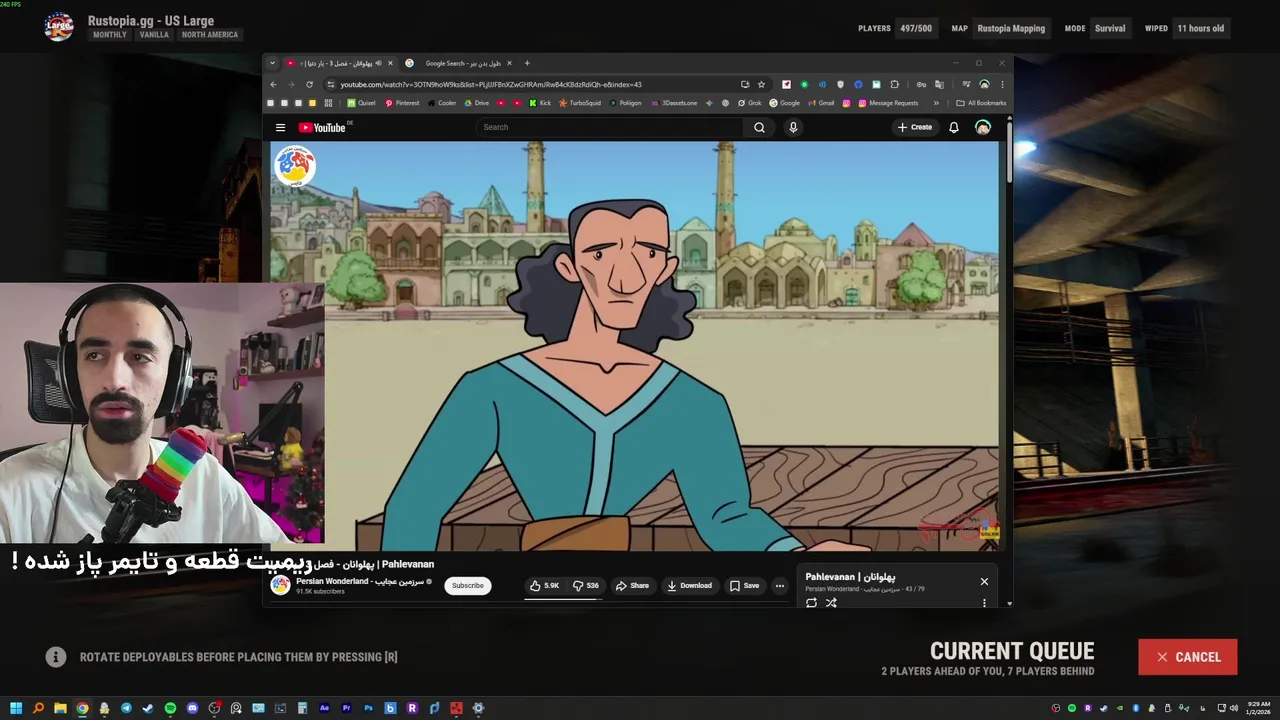
Task: Close the Pahlevanan playlist panel
Action: (x=984, y=581)
